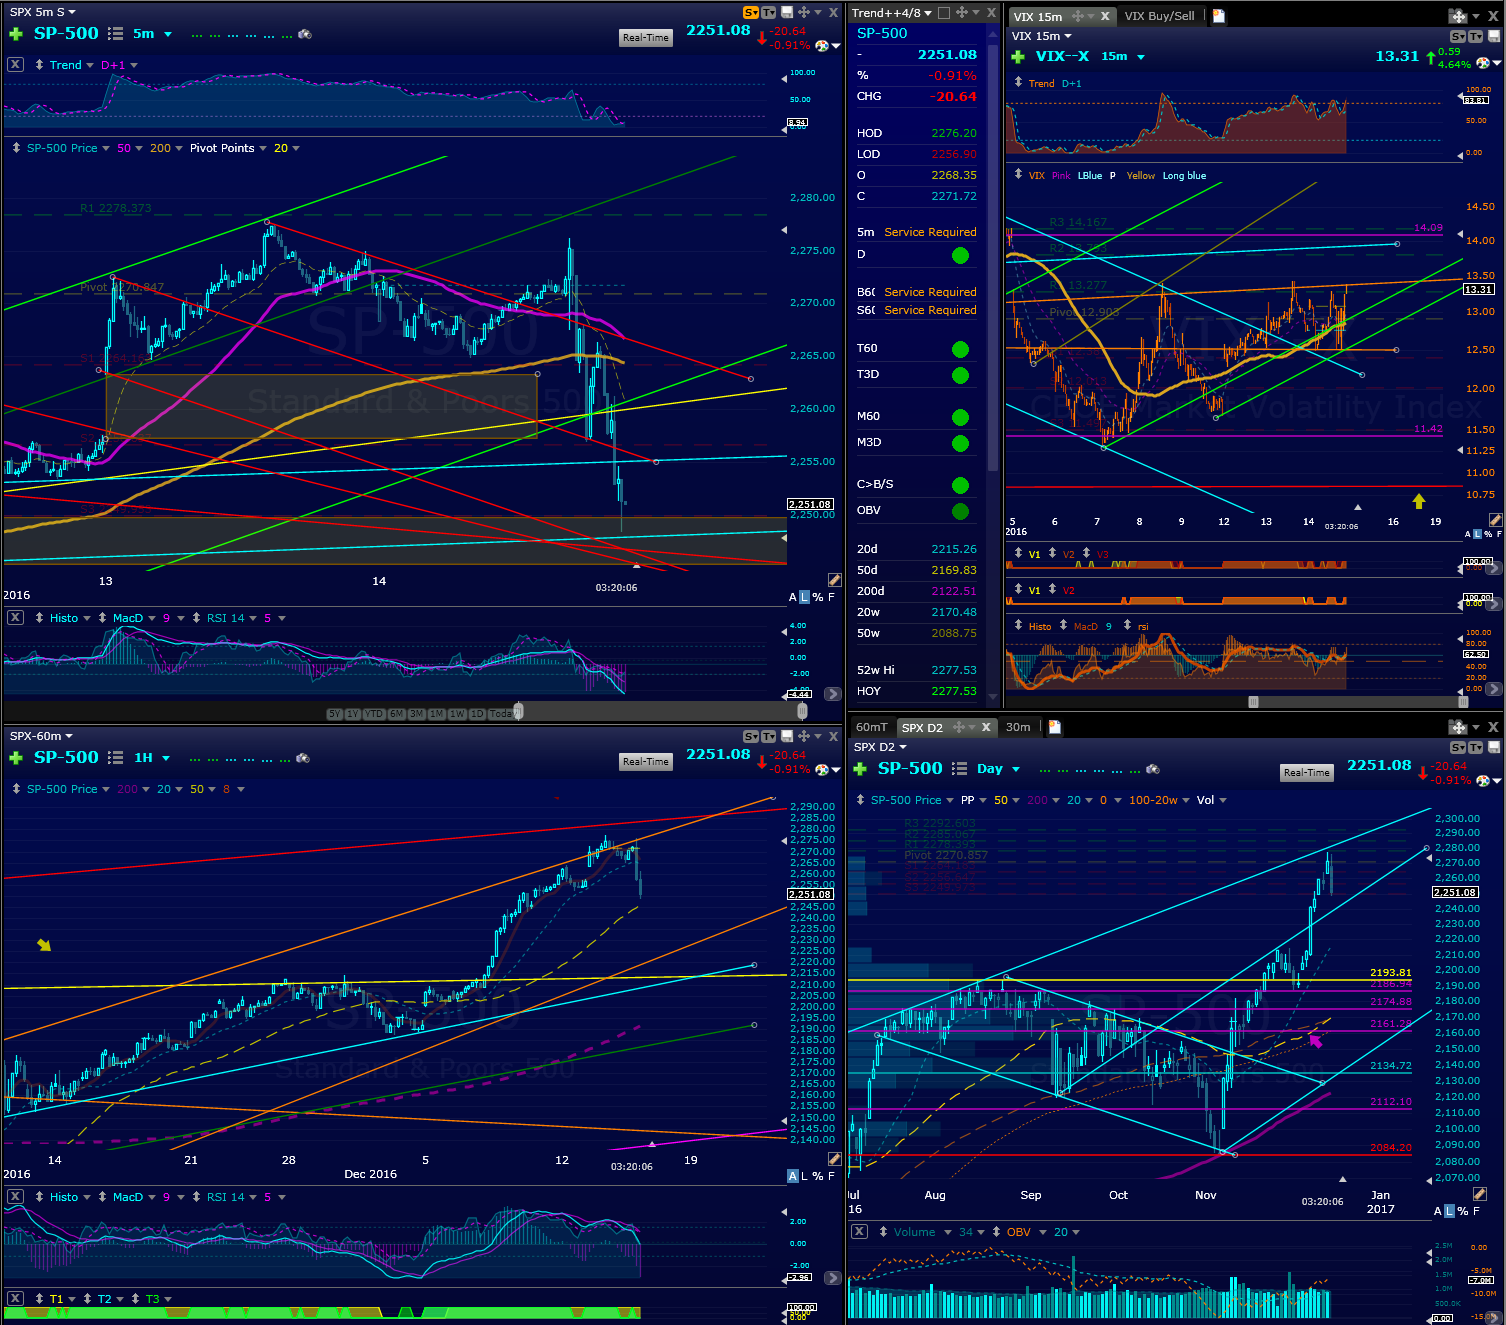Save SPX 5m chart with floppy disk icon
Image resolution: width=1506 pixels, height=1325 pixels.
(787, 12)
